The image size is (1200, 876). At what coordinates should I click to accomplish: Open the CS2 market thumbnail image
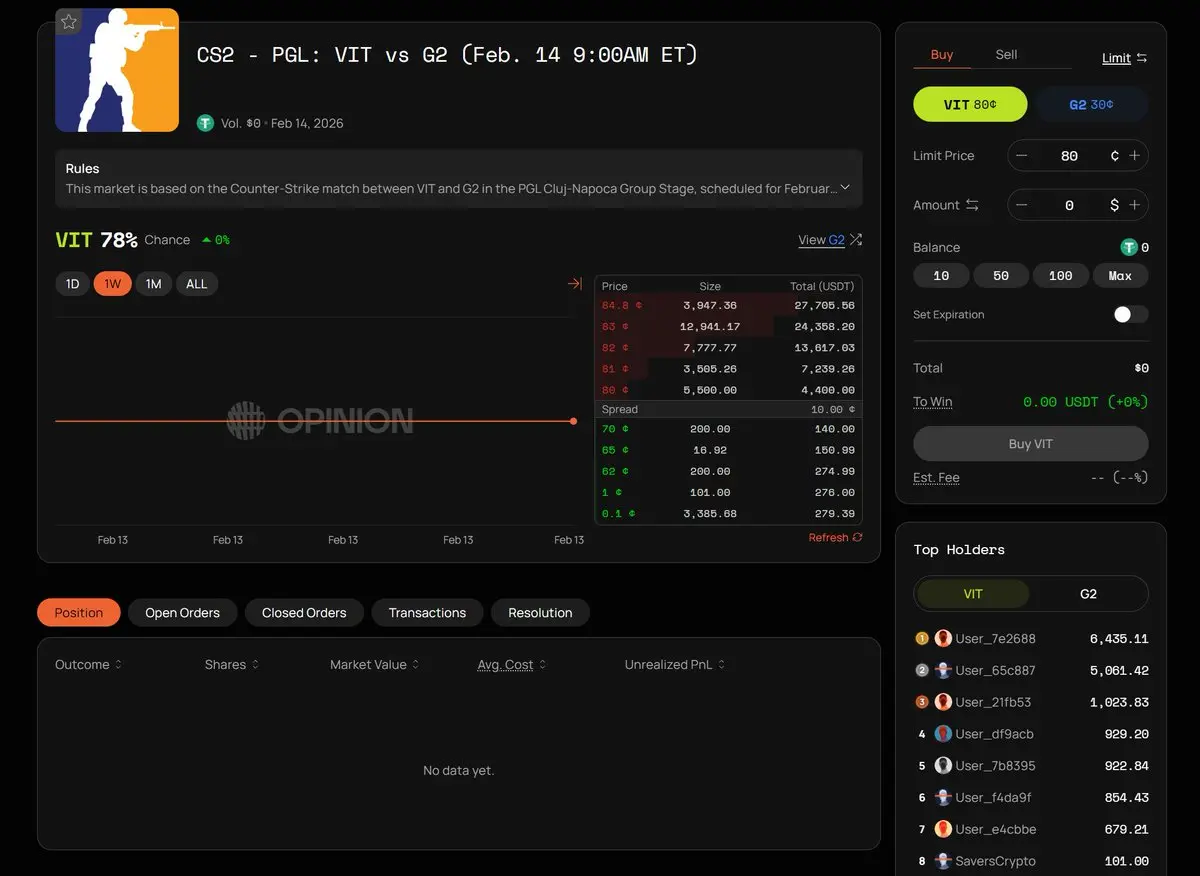[x=117, y=70]
